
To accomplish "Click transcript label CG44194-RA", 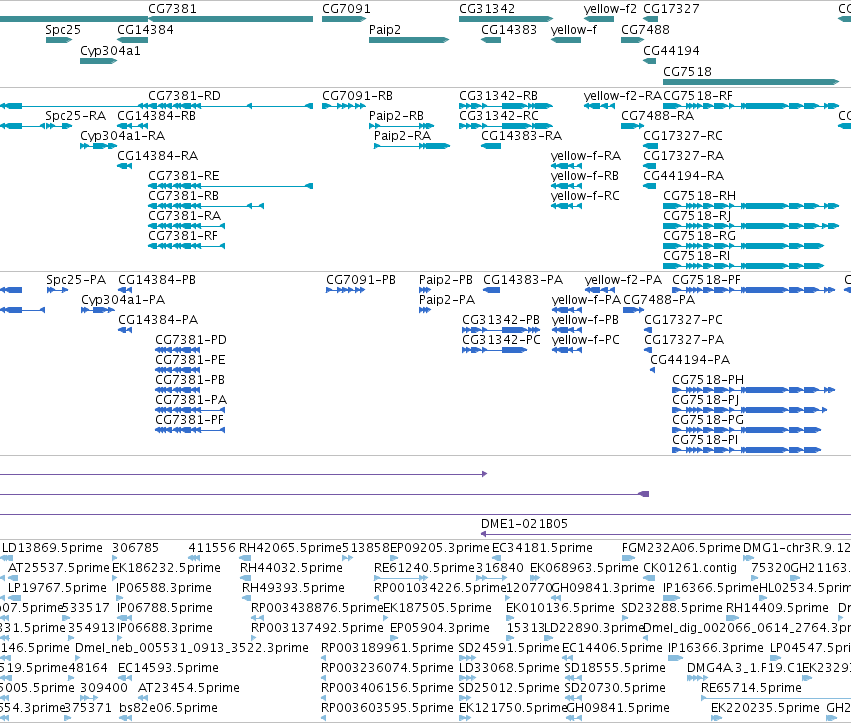I will (x=683, y=176).
